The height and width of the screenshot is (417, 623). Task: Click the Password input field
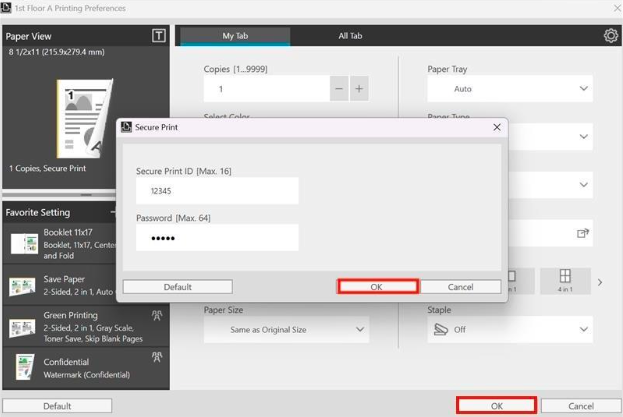217,237
